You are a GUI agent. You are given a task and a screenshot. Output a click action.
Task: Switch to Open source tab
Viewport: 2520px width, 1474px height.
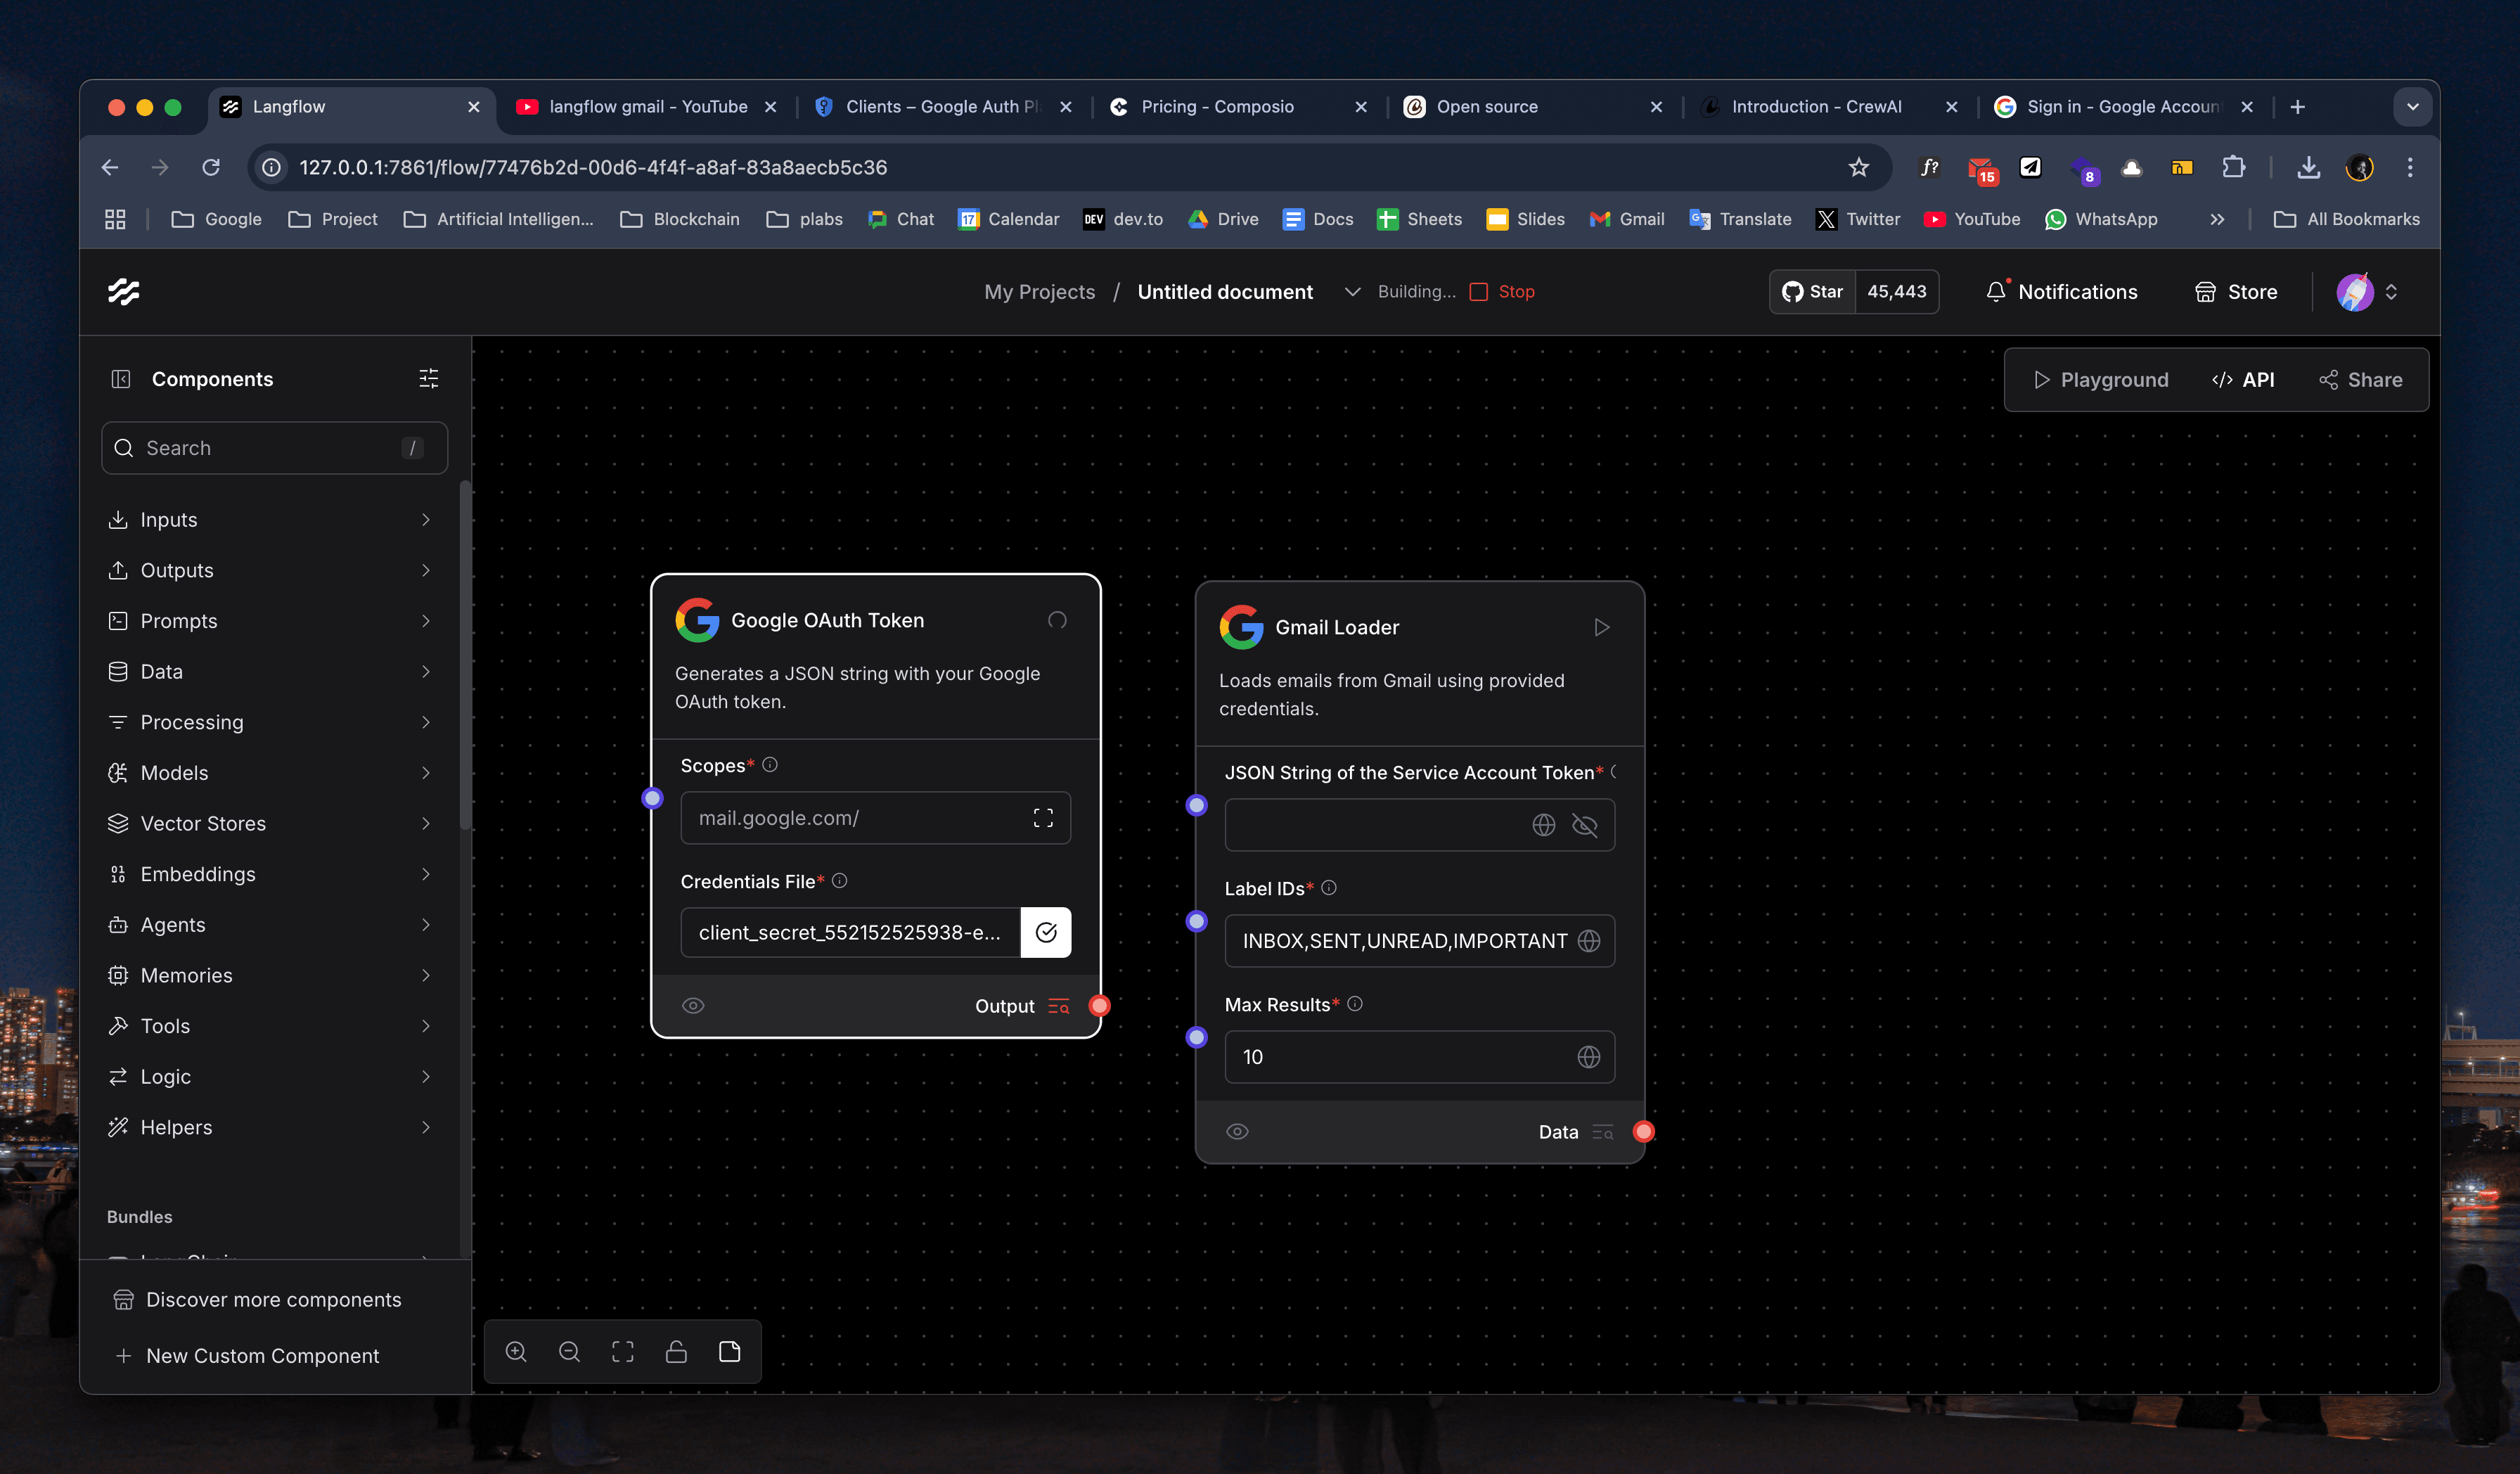1534,107
